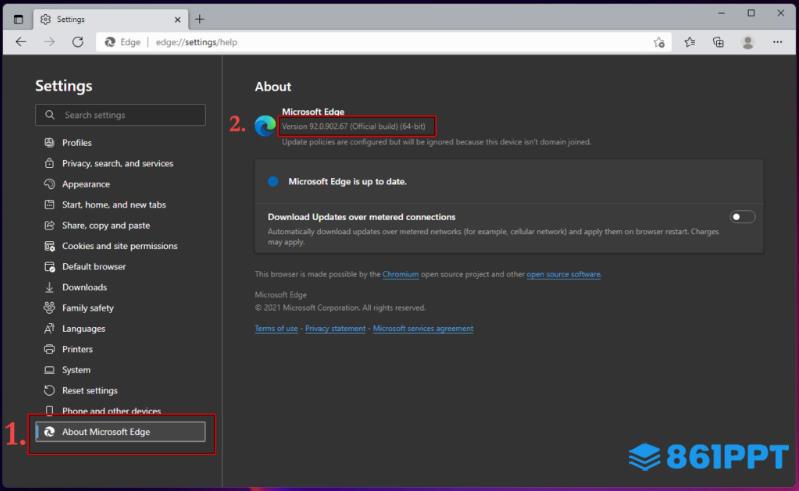799x491 pixels.
Task: Open the Microsoft services agreement link
Action: pyautogui.click(x=423, y=329)
